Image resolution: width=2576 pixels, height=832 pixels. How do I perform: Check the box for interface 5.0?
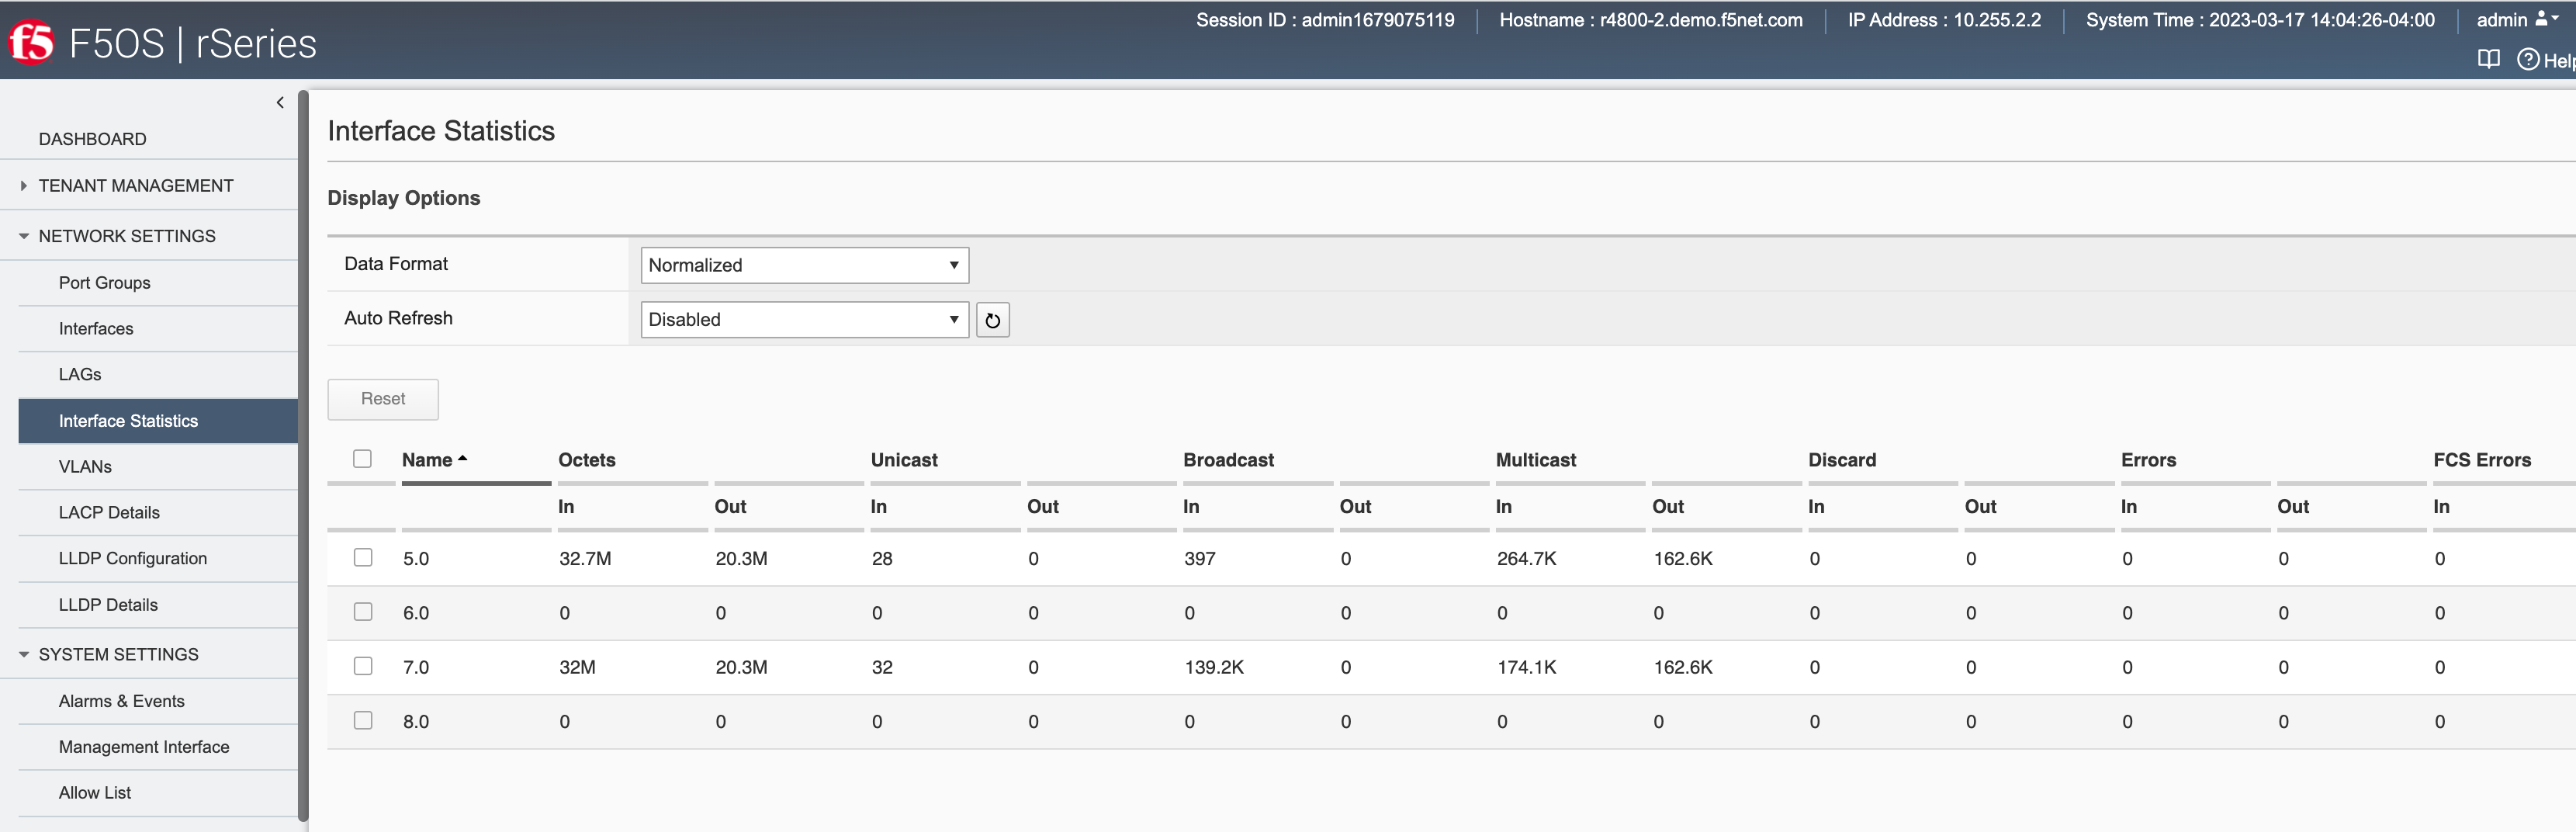[363, 558]
